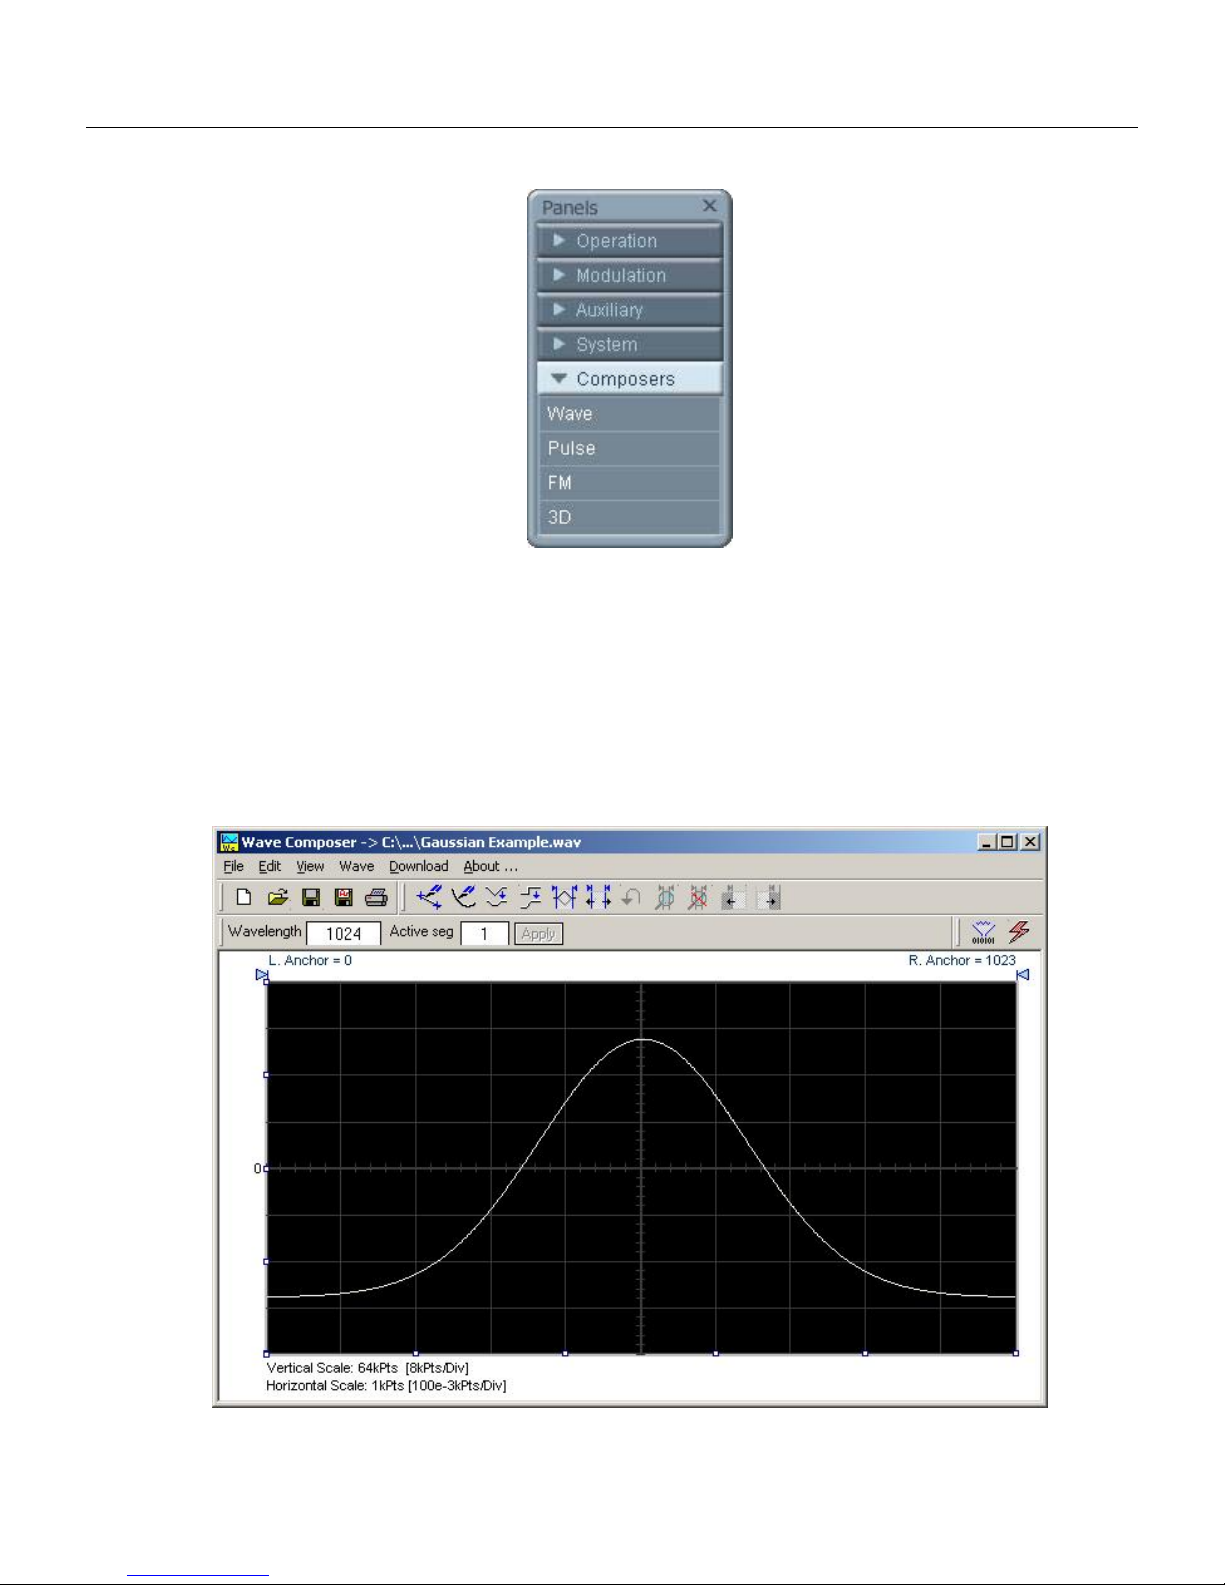
Task: Select the sketch draw tool
Action: tap(463, 897)
